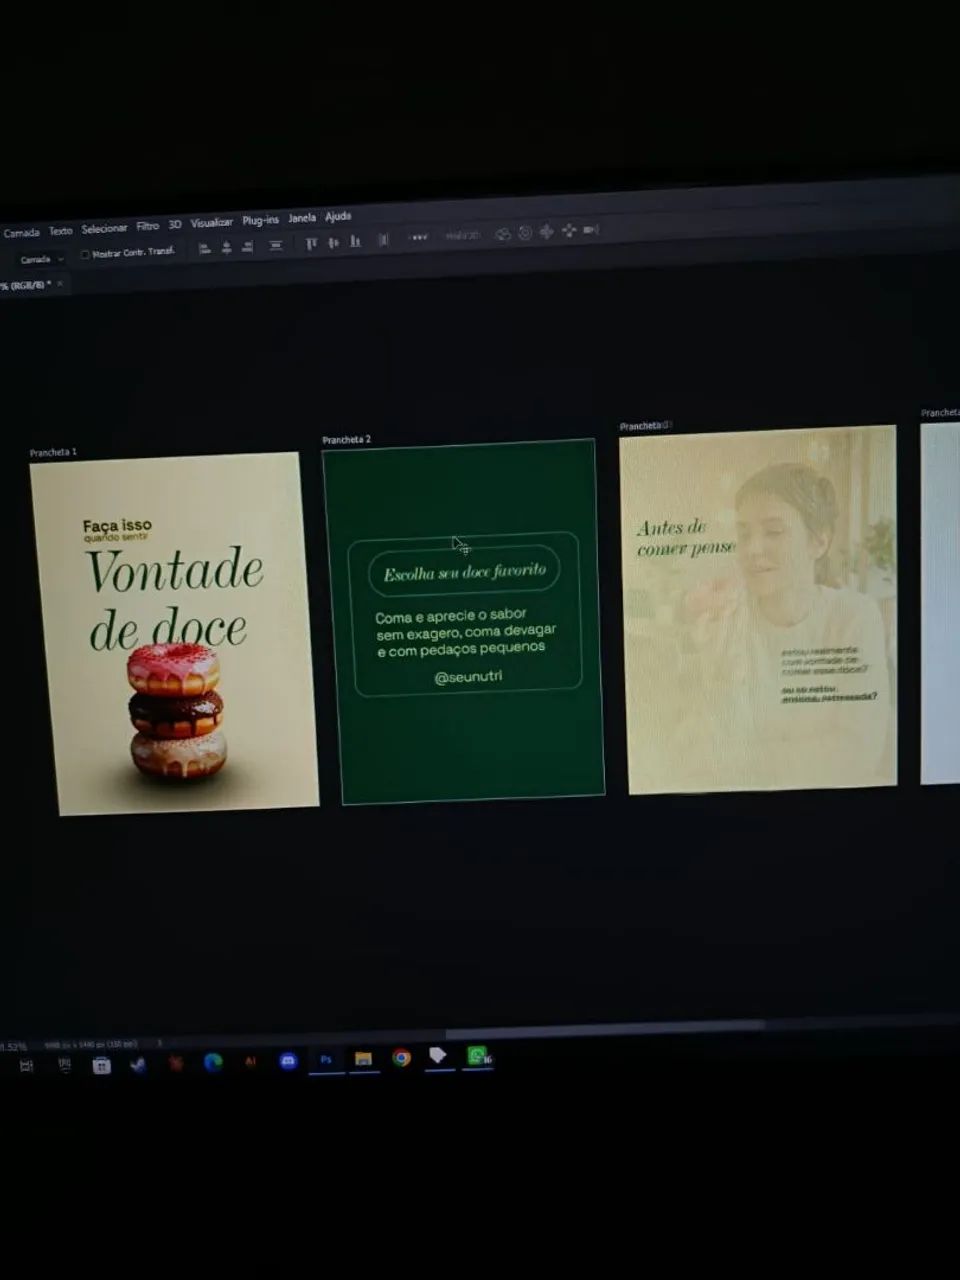Align left edges of layers

205,248
